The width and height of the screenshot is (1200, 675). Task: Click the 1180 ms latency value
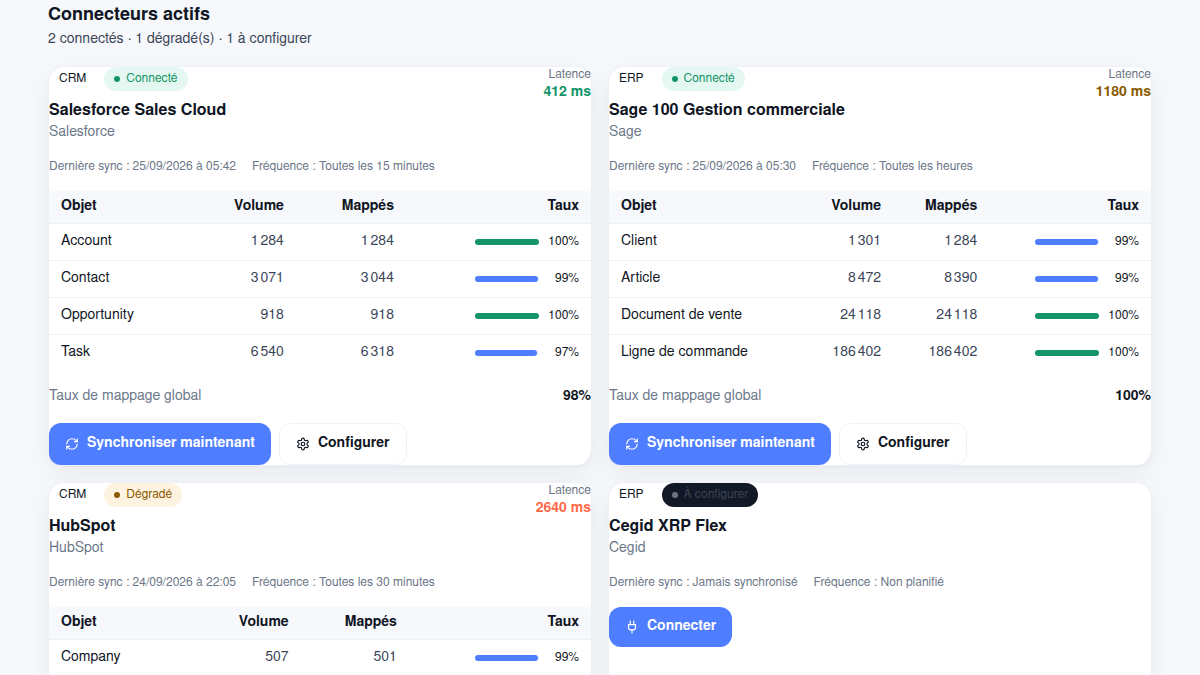(x=1123, y=91)
